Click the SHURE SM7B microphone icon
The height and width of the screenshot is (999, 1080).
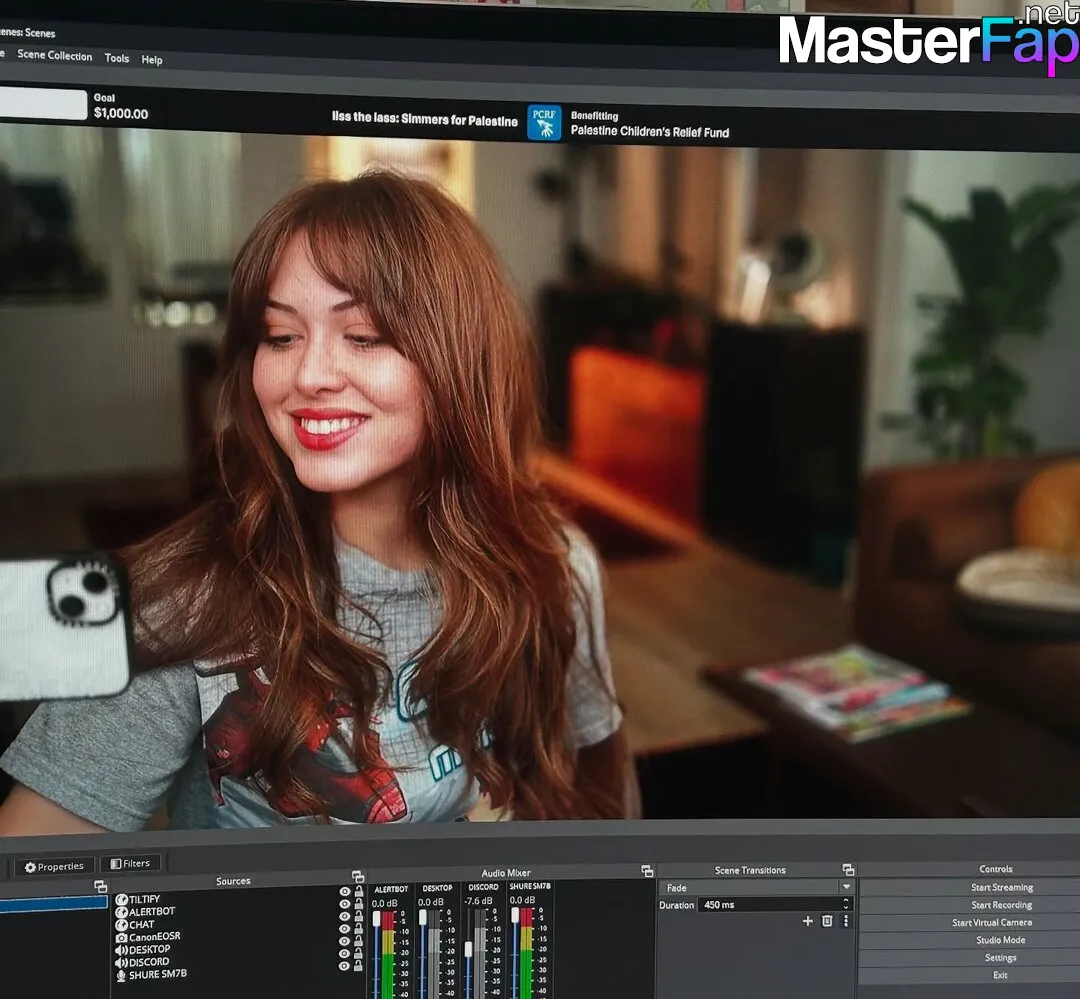[121, 976]
